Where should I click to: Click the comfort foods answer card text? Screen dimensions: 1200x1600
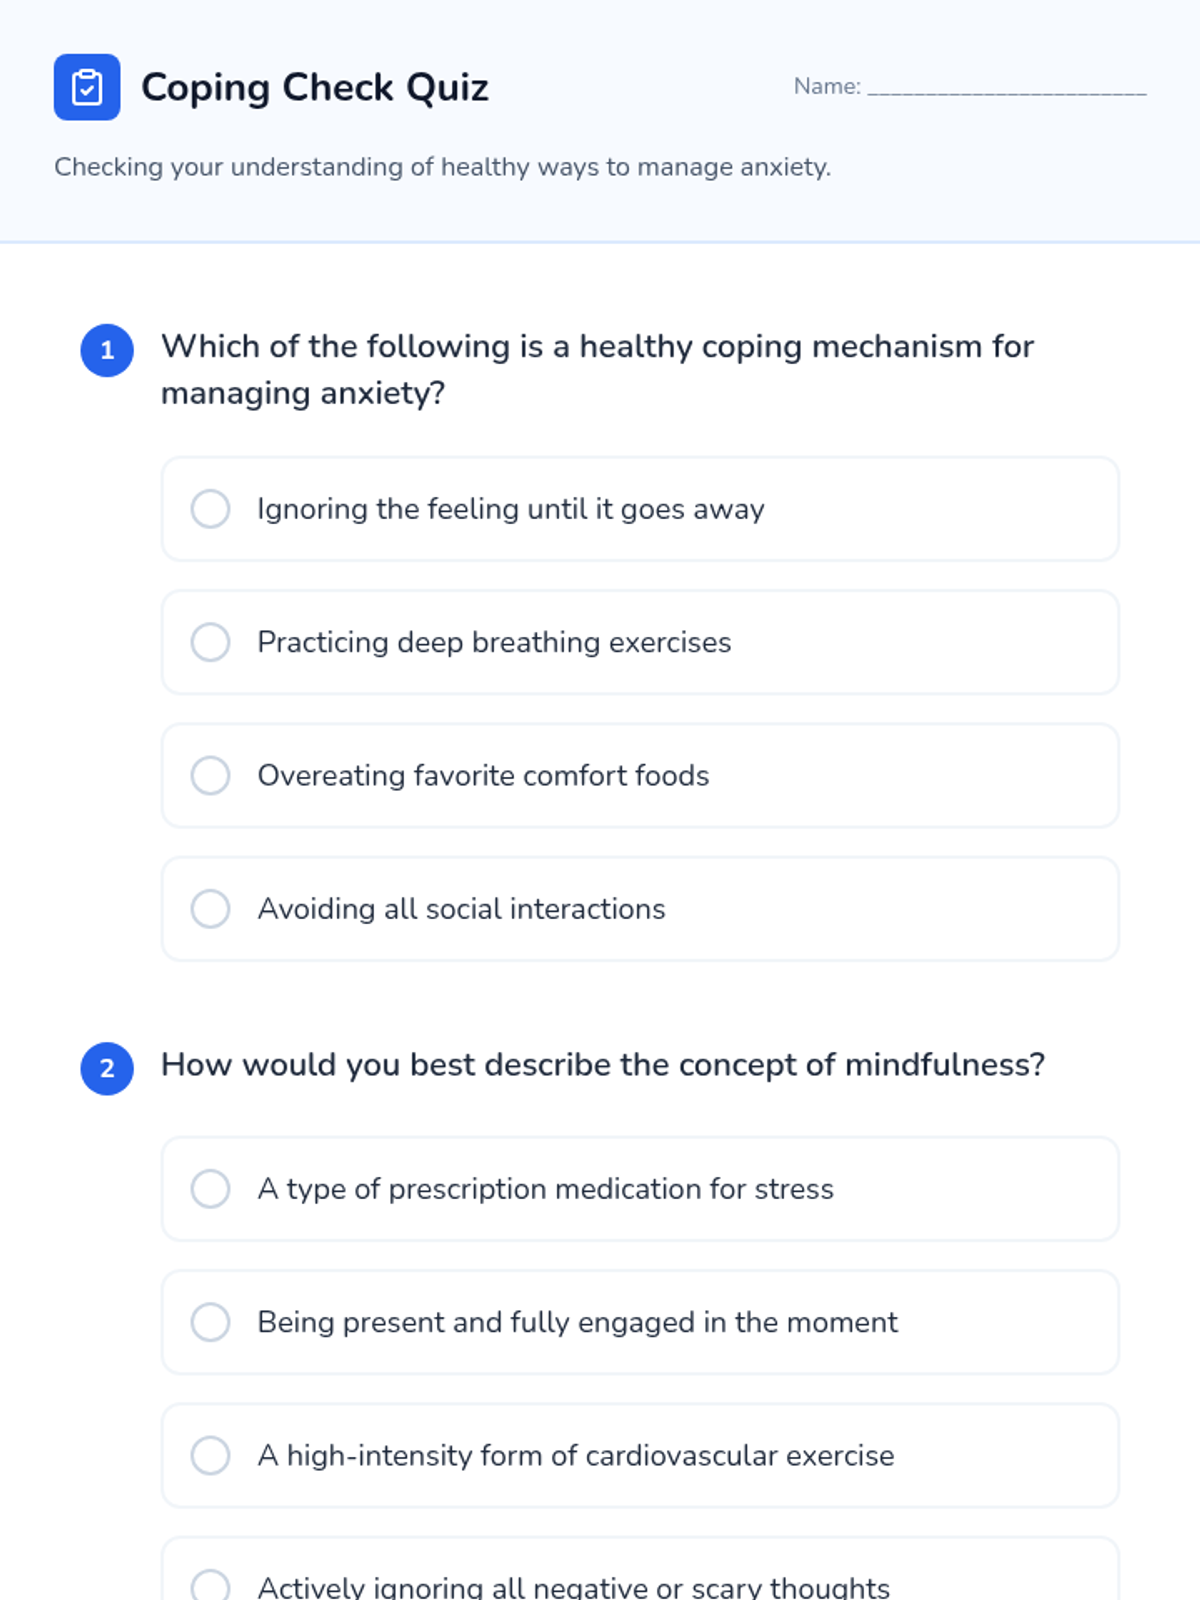(483, 776)
